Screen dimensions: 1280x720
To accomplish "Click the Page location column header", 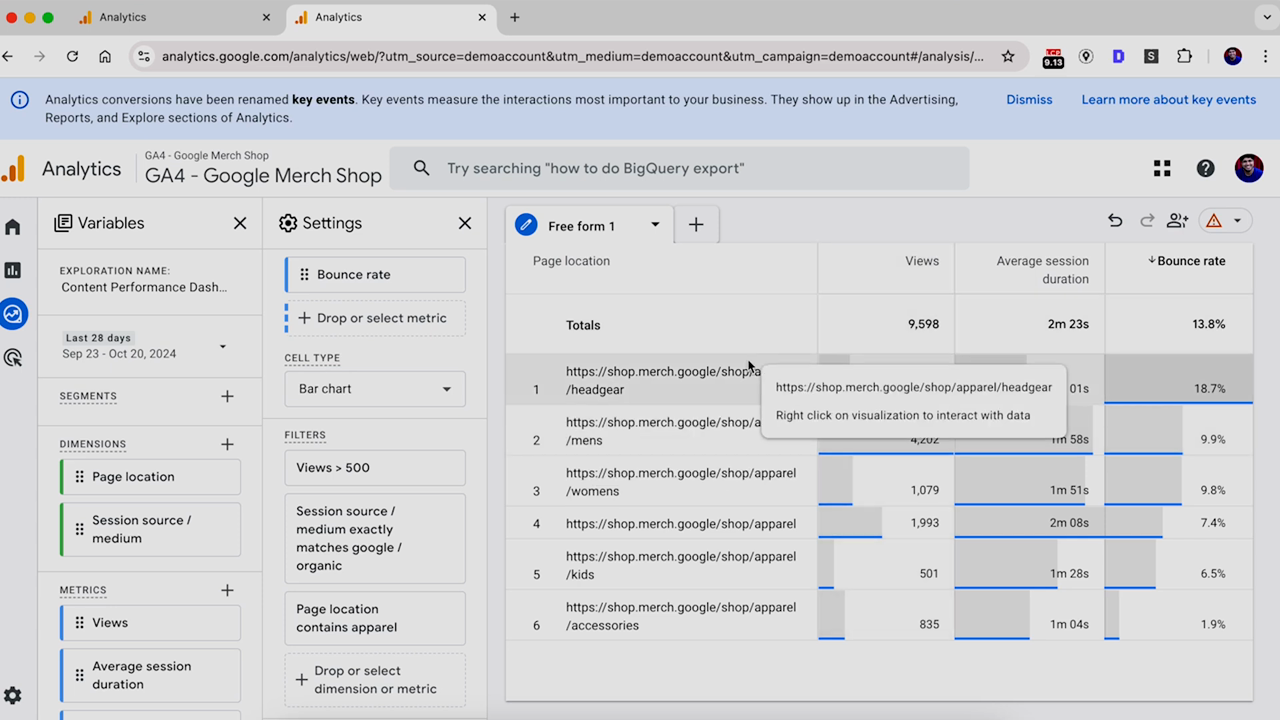I will pyautogui.click(x=571, y=261).
